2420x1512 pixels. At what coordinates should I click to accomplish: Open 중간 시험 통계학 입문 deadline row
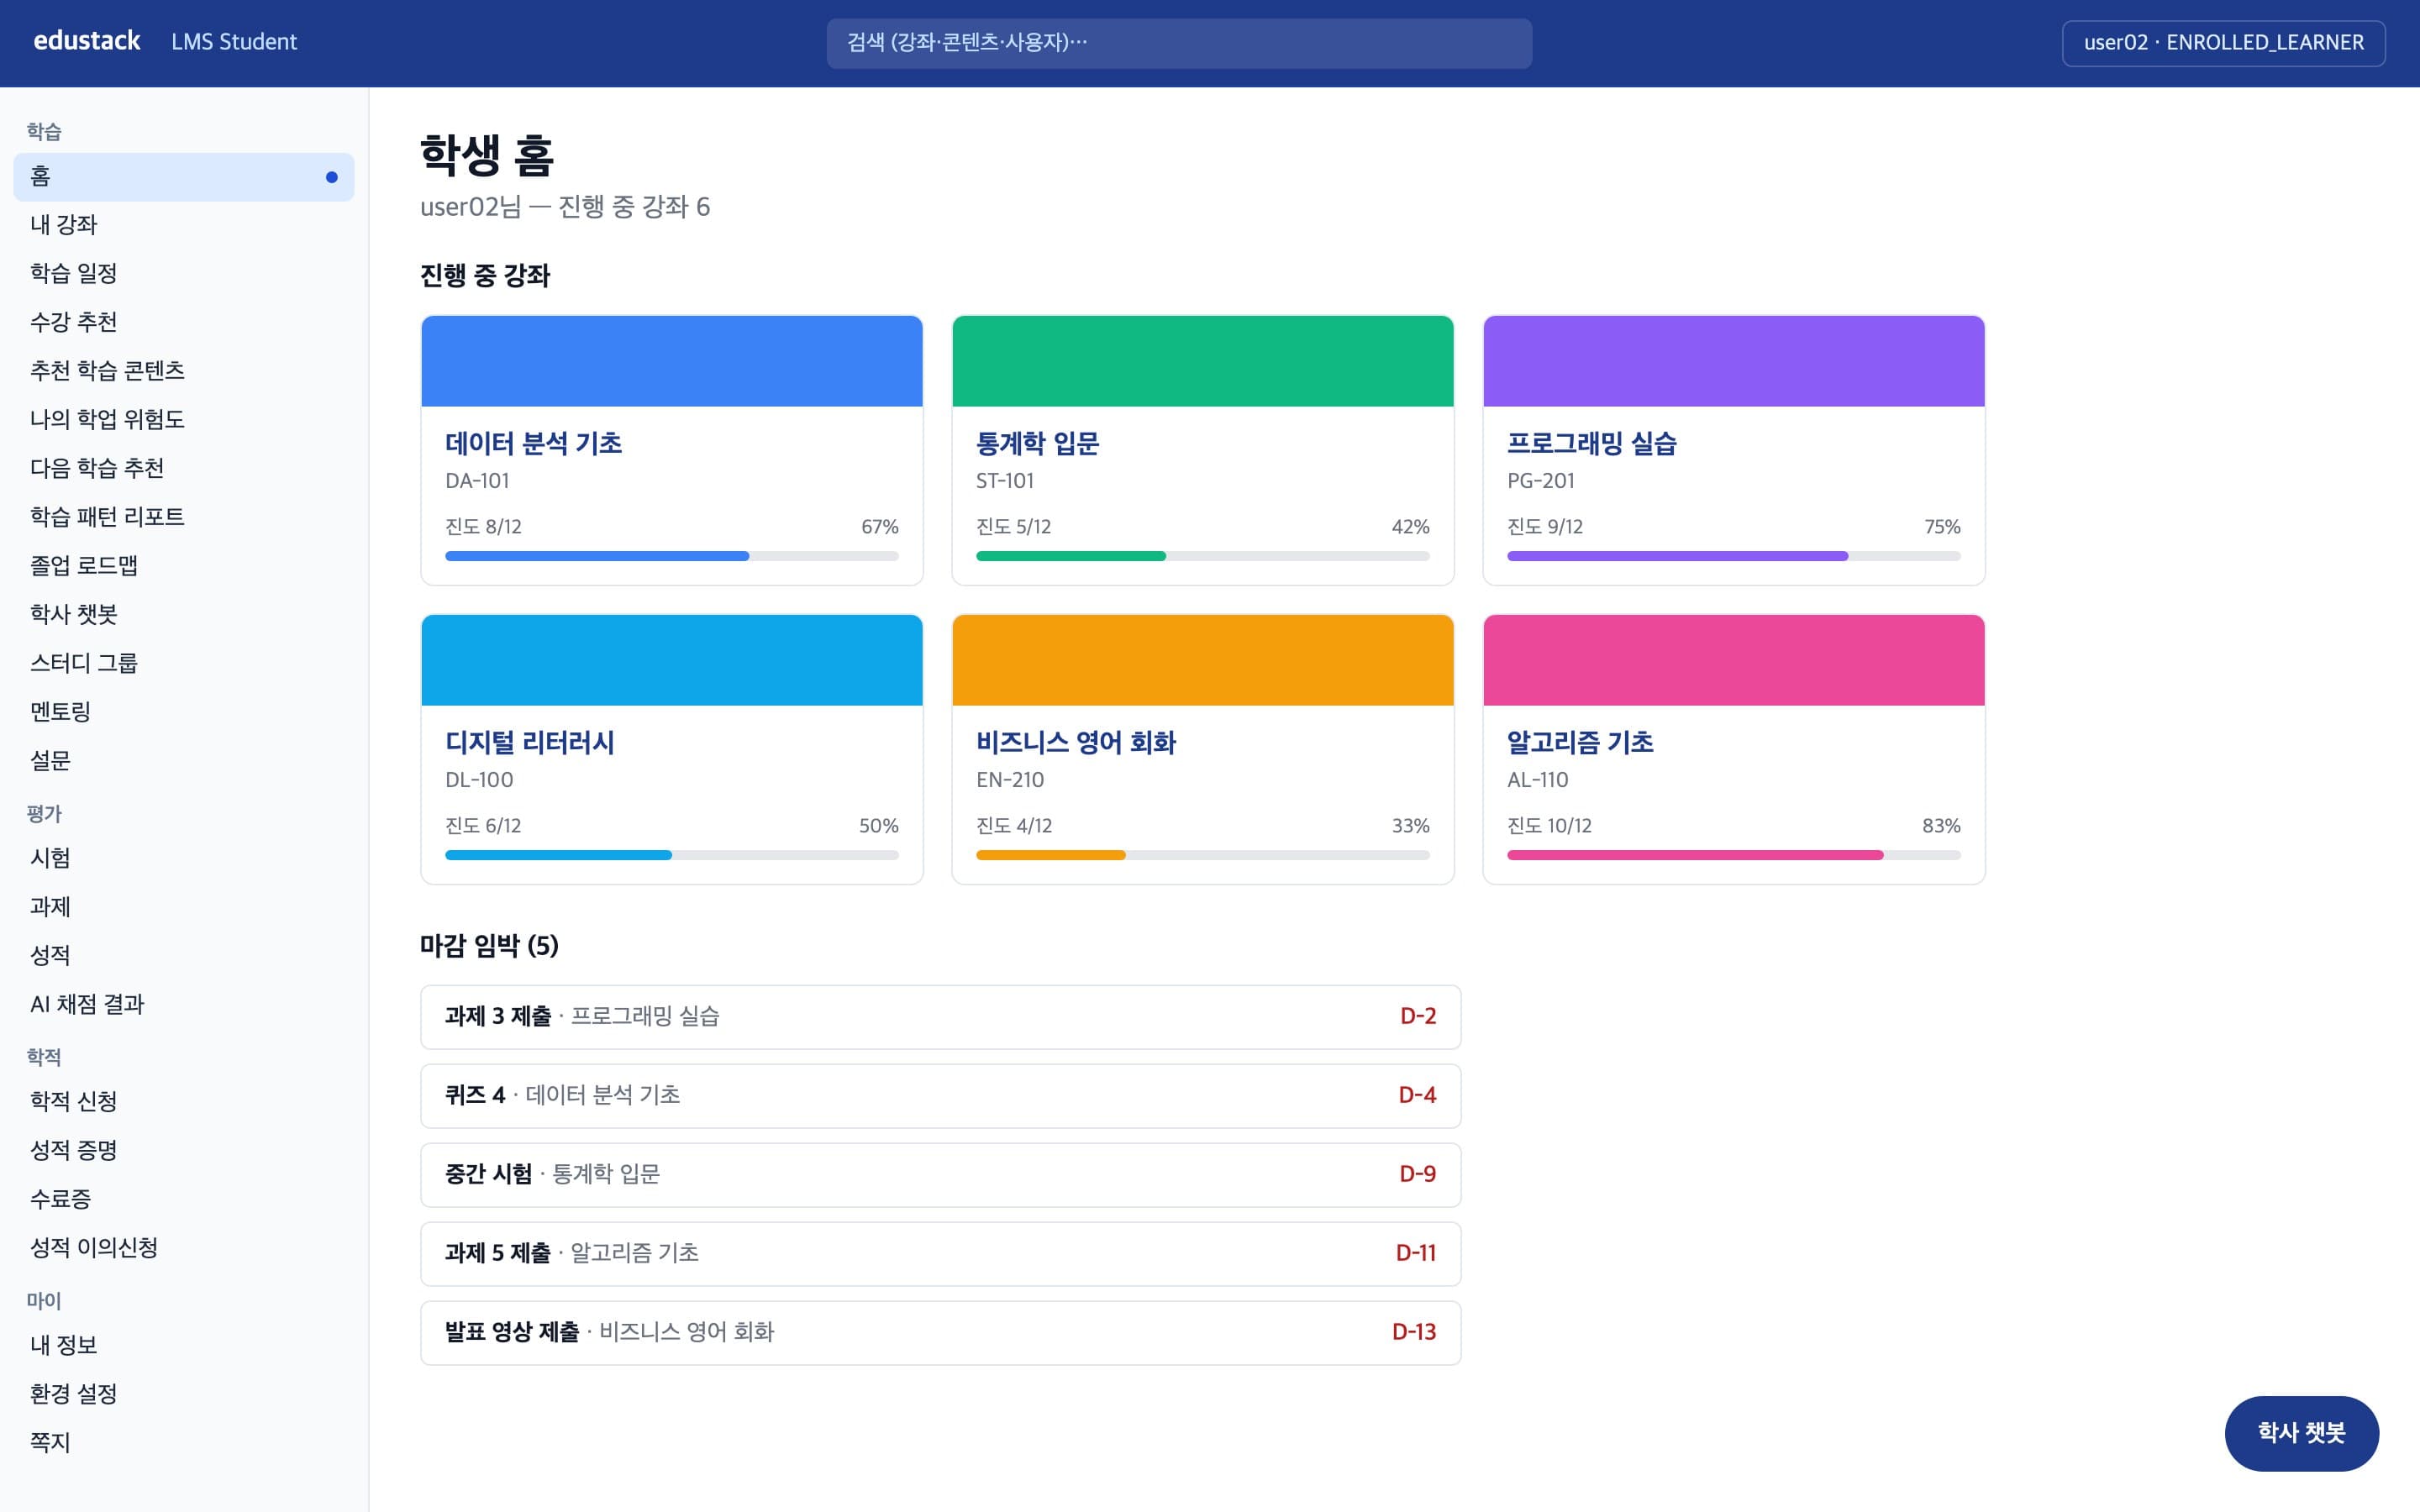941,1175
